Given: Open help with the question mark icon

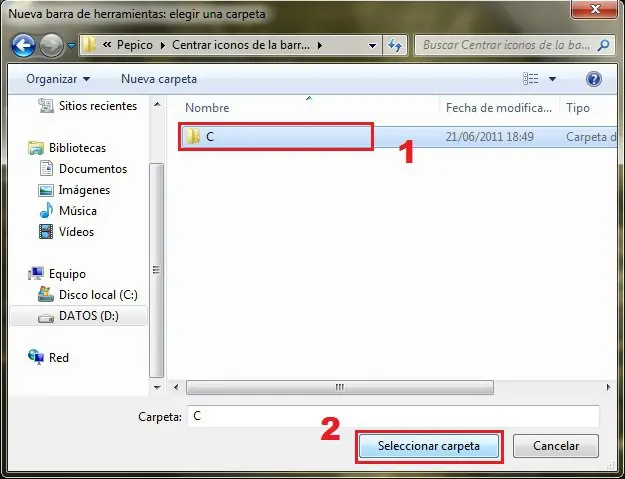Looking at the screenshot, I should [x=594, y=79].
